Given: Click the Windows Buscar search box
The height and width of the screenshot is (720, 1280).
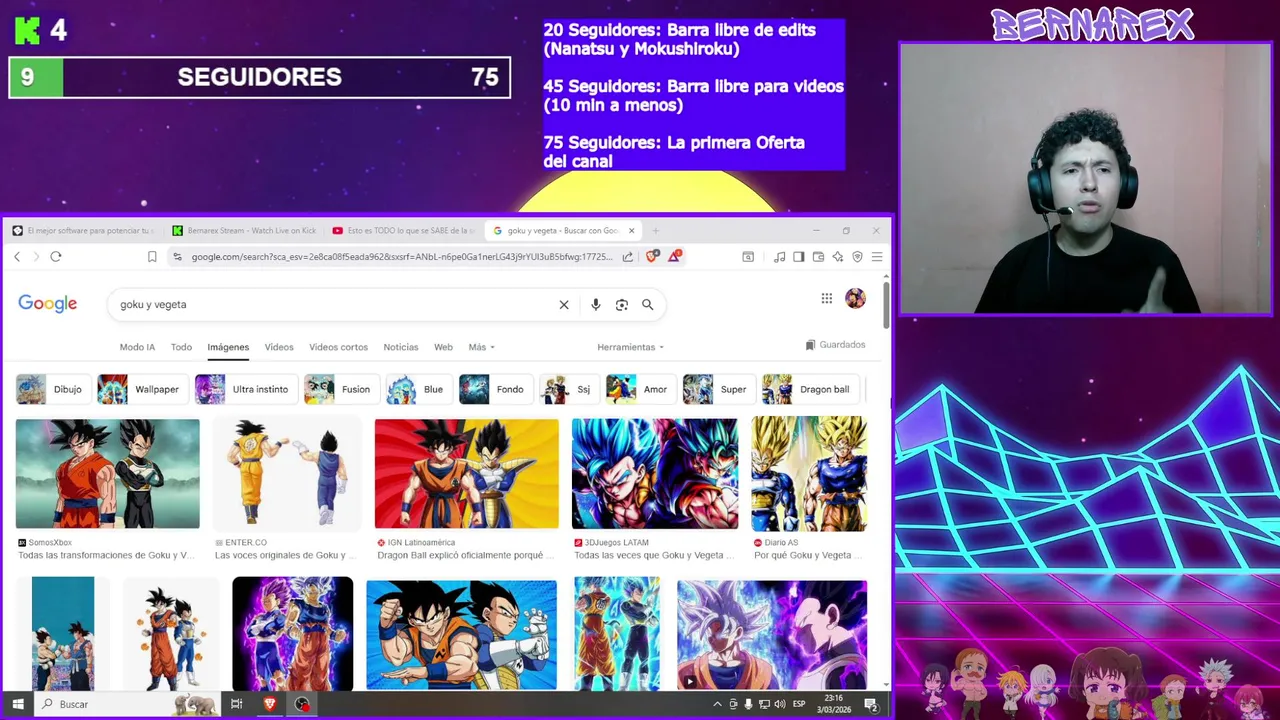Looking at the screenshot, I should pyautogui.click(x=128, y=704).
